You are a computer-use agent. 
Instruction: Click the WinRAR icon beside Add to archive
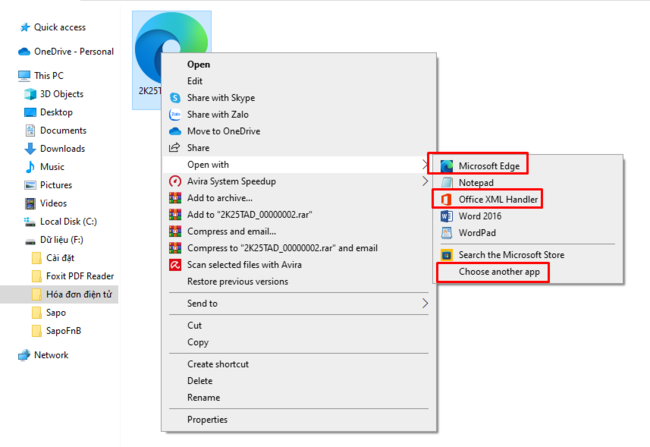pos(175,198)
